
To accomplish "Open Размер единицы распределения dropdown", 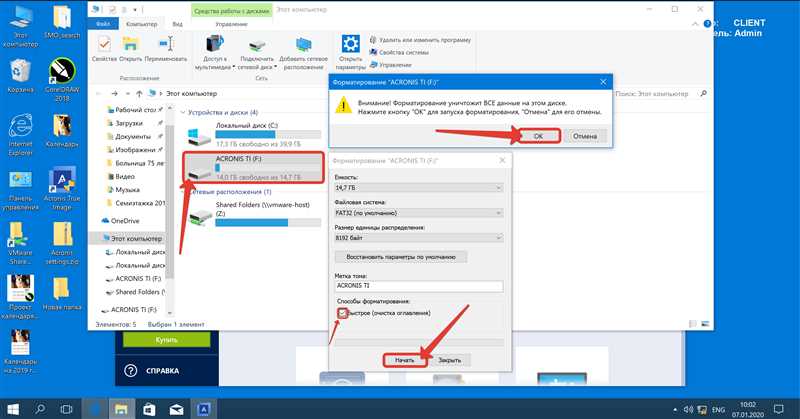I will (x=418, y=238).
